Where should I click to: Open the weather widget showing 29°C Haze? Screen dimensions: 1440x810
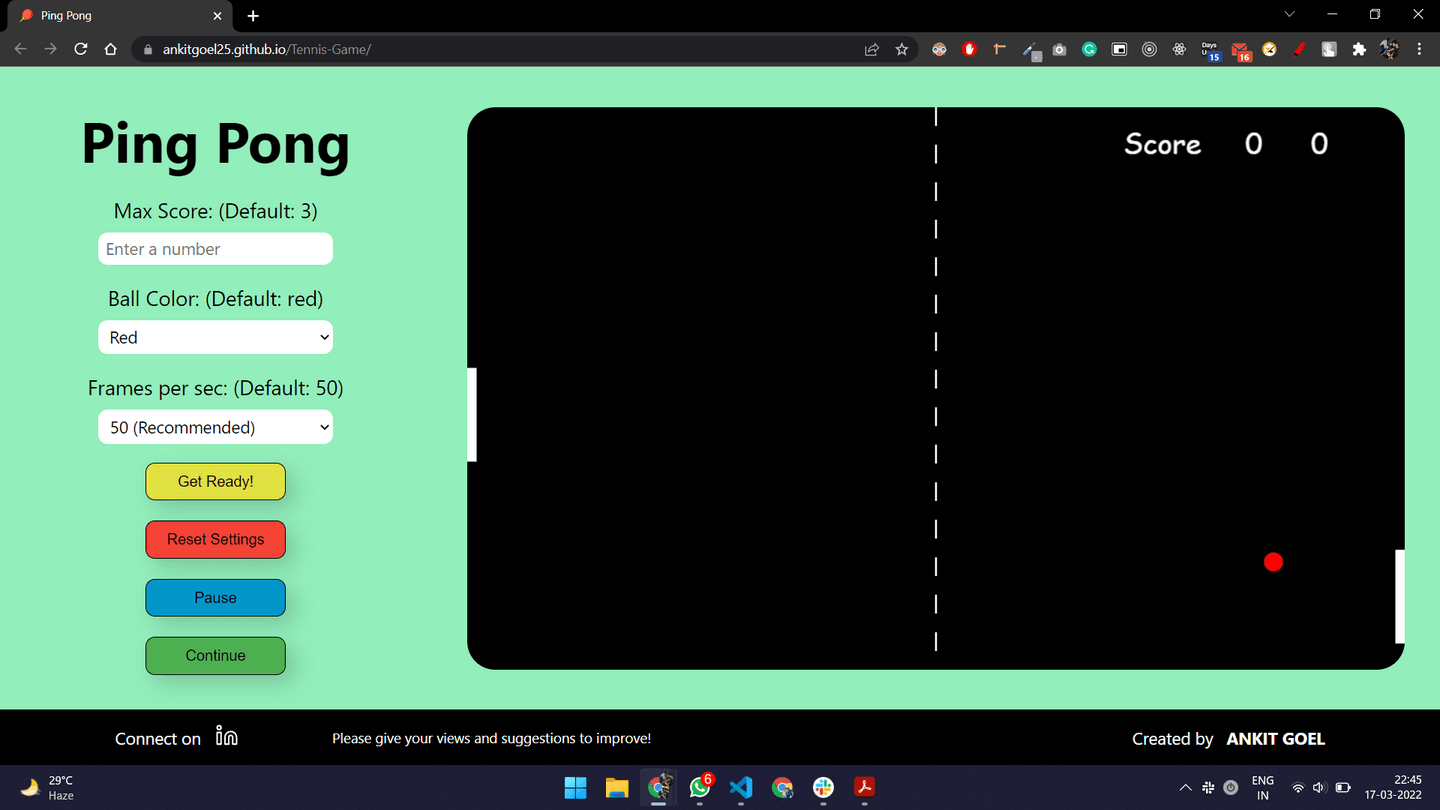point(47,788)
